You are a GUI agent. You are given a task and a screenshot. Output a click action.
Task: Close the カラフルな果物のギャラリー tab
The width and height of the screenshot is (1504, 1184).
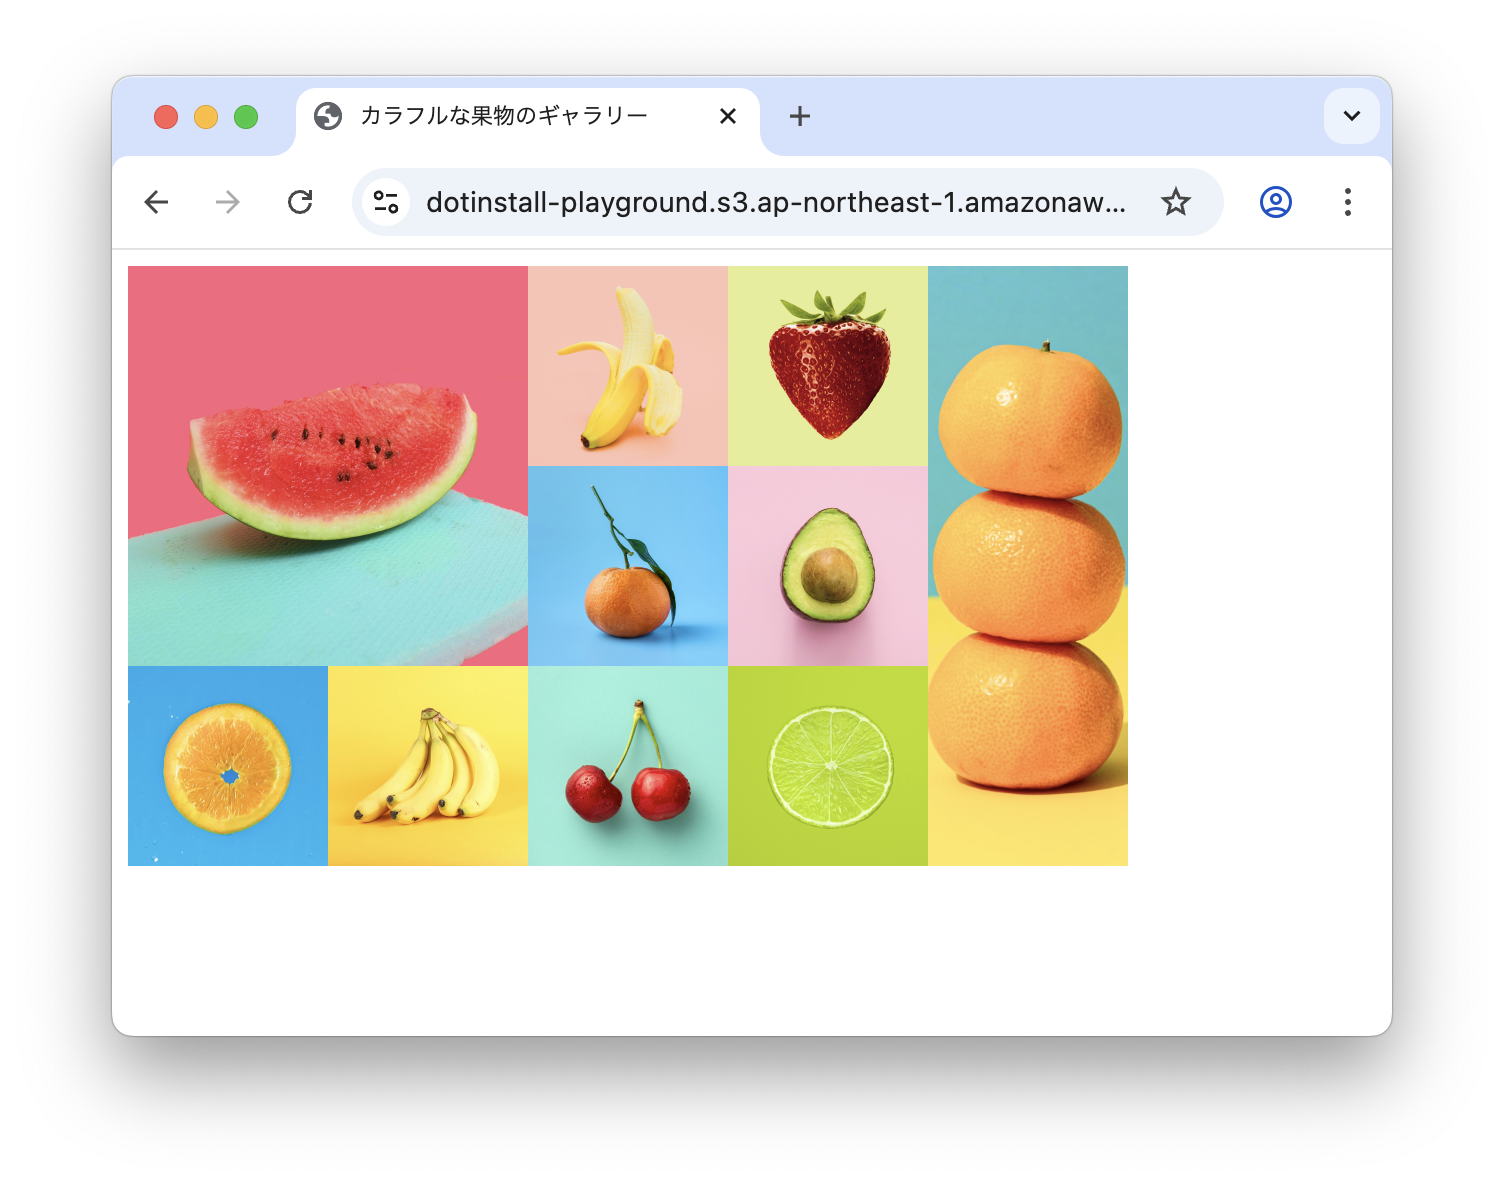728,116
